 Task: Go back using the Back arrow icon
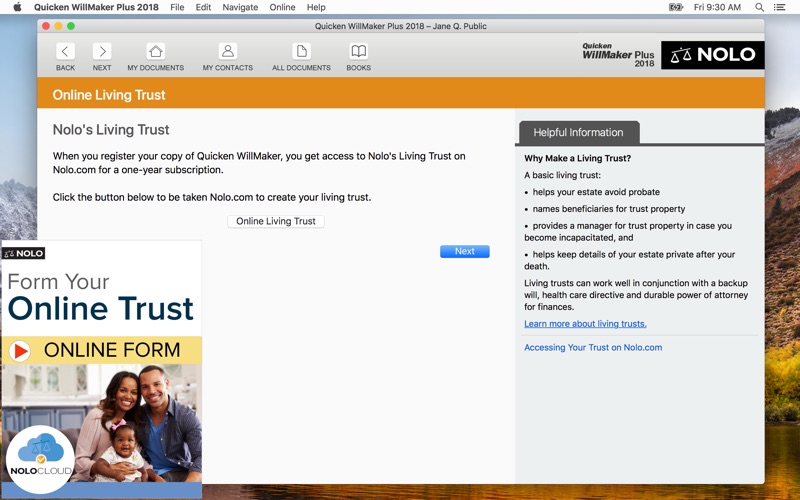[65, 51]
